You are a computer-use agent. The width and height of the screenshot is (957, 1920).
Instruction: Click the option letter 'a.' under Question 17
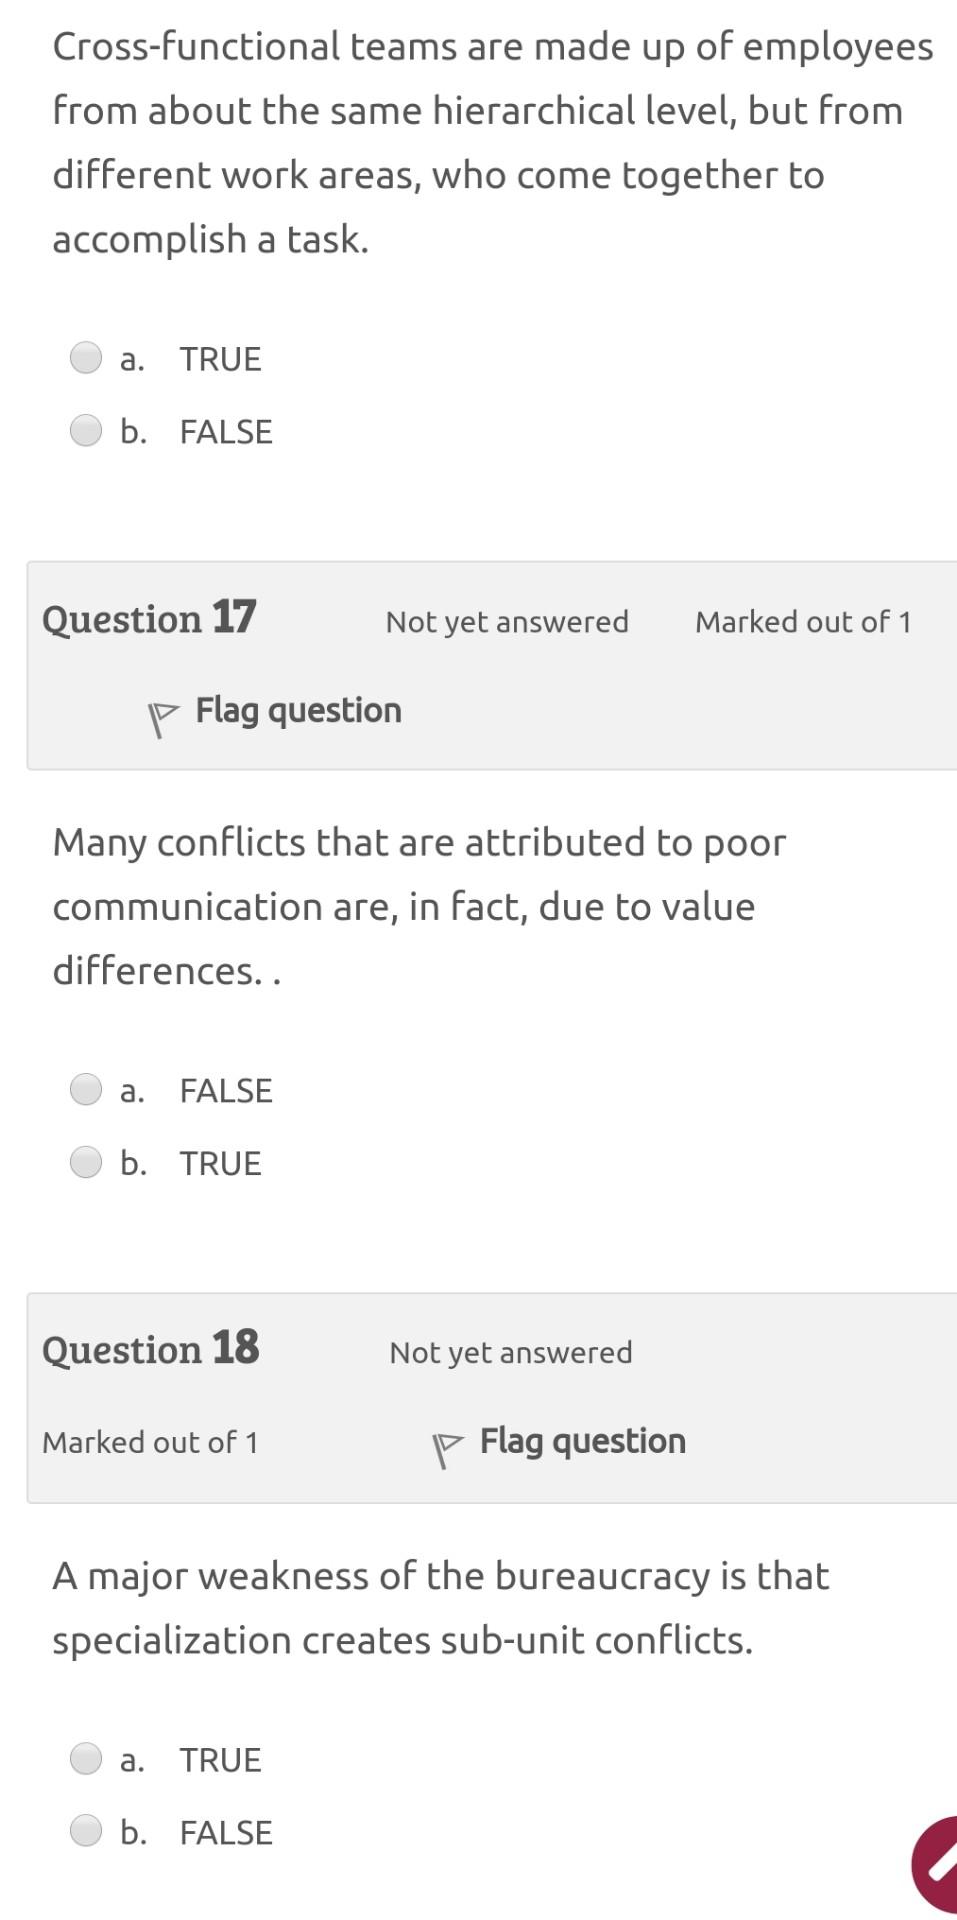click(x=133, y=1091)
